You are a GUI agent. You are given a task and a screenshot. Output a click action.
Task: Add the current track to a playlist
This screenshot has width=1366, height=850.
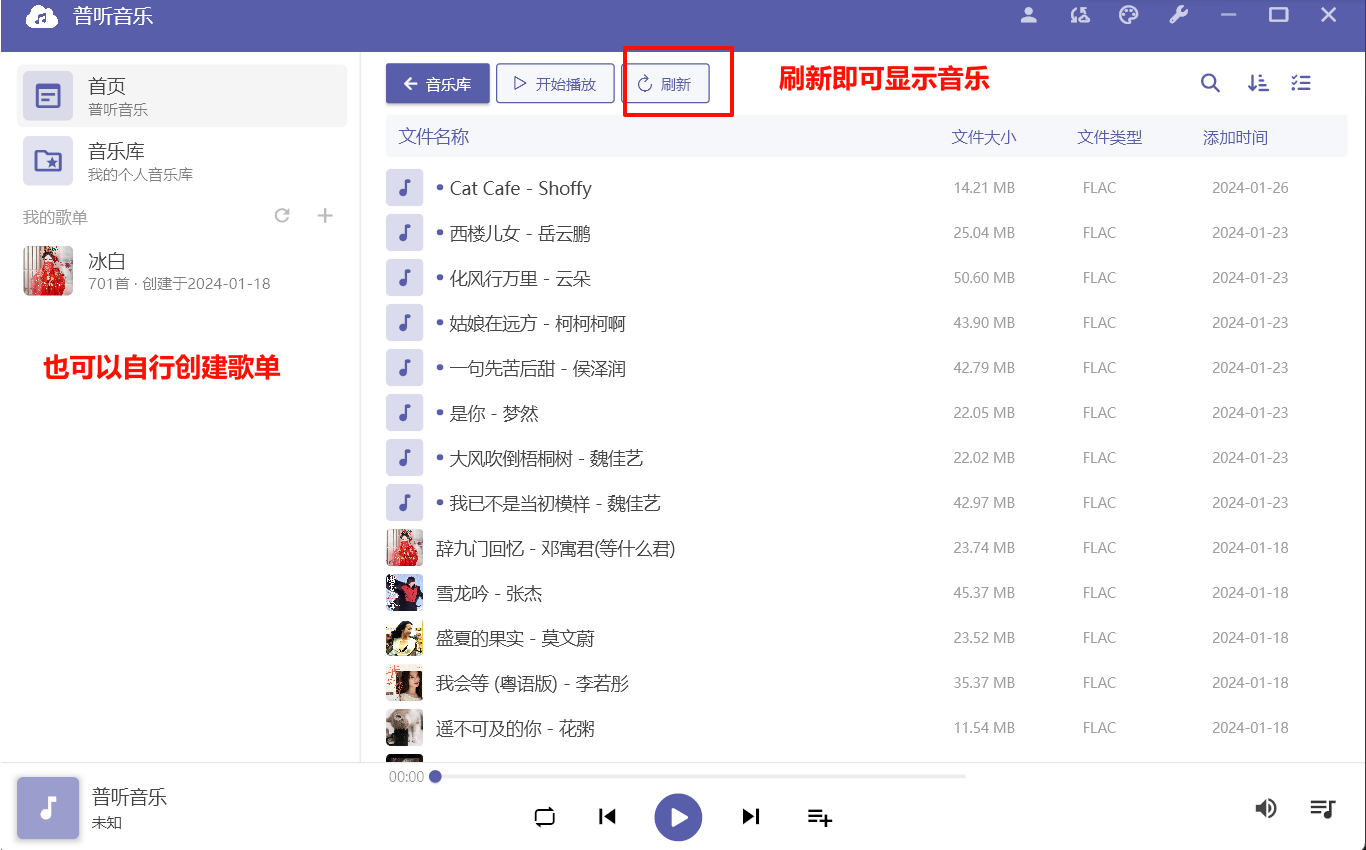[819, 817]
